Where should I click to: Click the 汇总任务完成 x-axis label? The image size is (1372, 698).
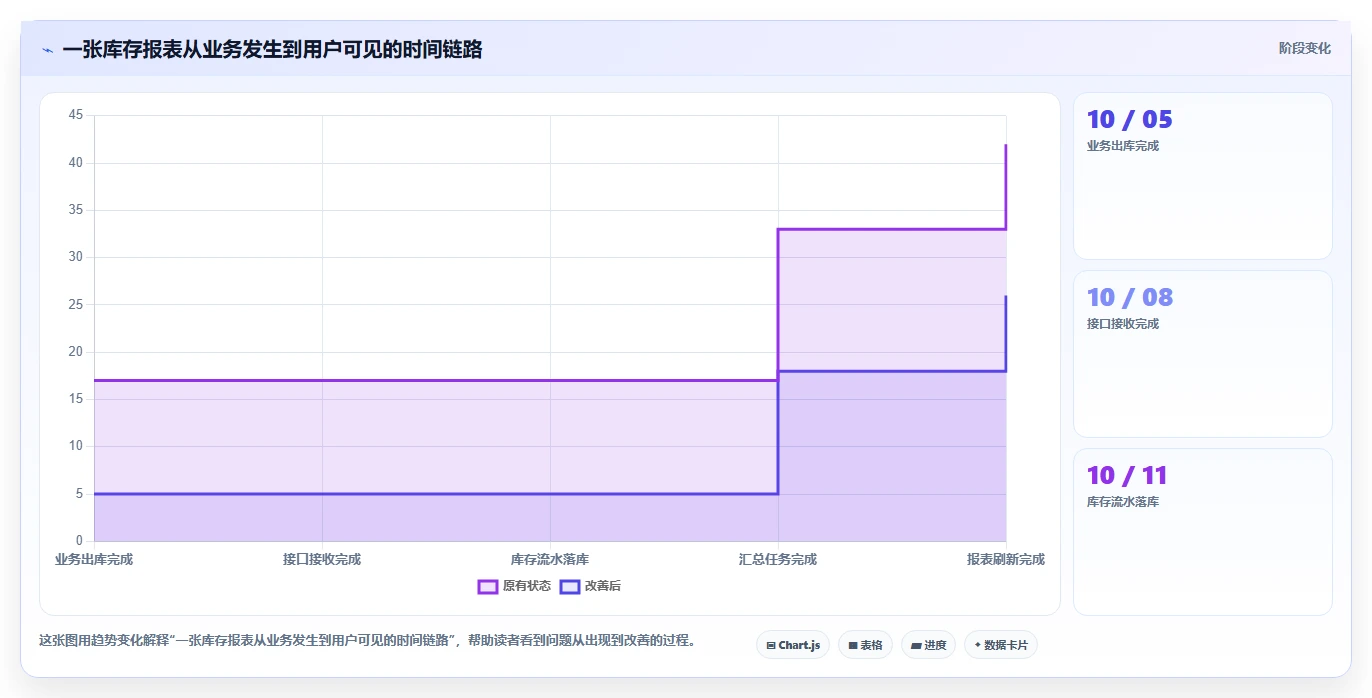778,559
